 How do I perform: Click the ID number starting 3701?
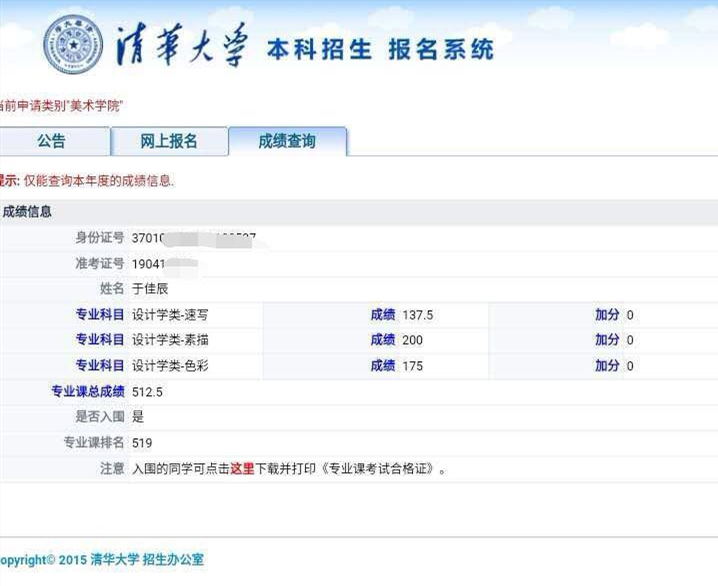(194, 238)
